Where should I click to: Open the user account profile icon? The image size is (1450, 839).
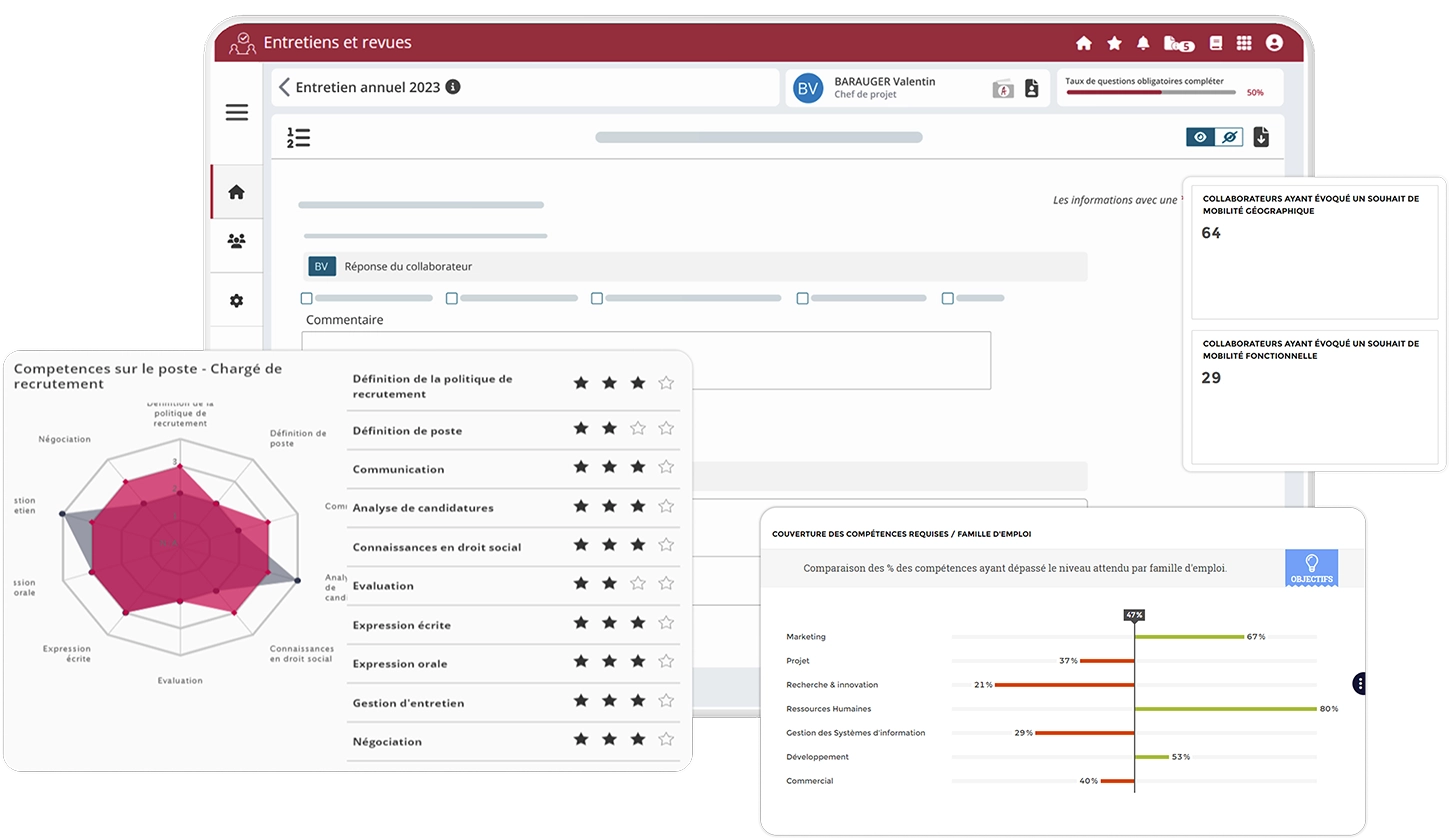(x=1274, y=43)
